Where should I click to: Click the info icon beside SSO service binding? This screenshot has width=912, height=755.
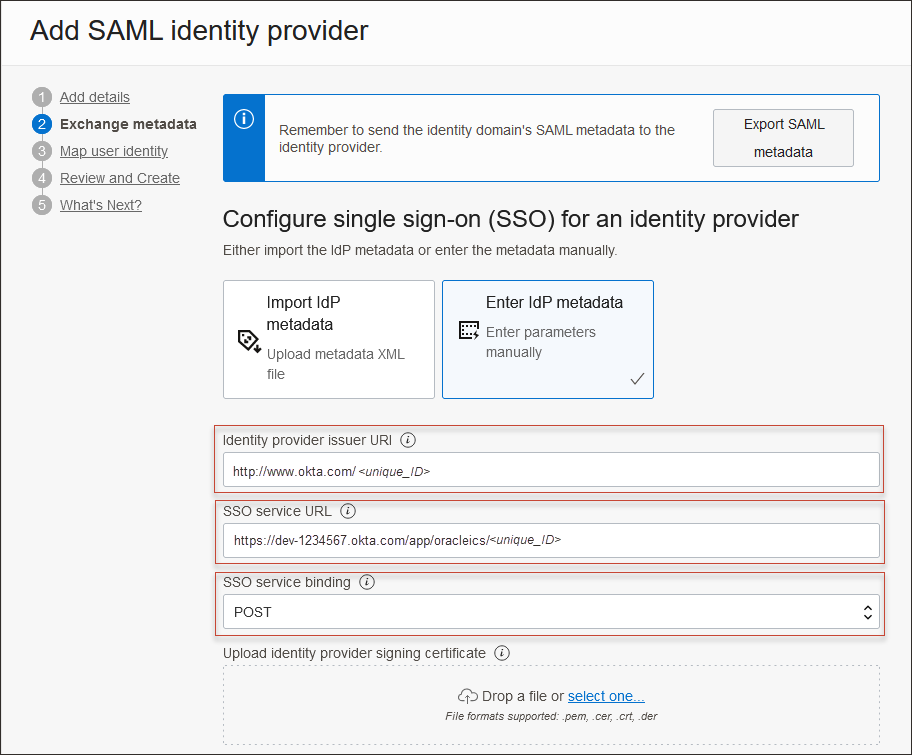[367, 581]
